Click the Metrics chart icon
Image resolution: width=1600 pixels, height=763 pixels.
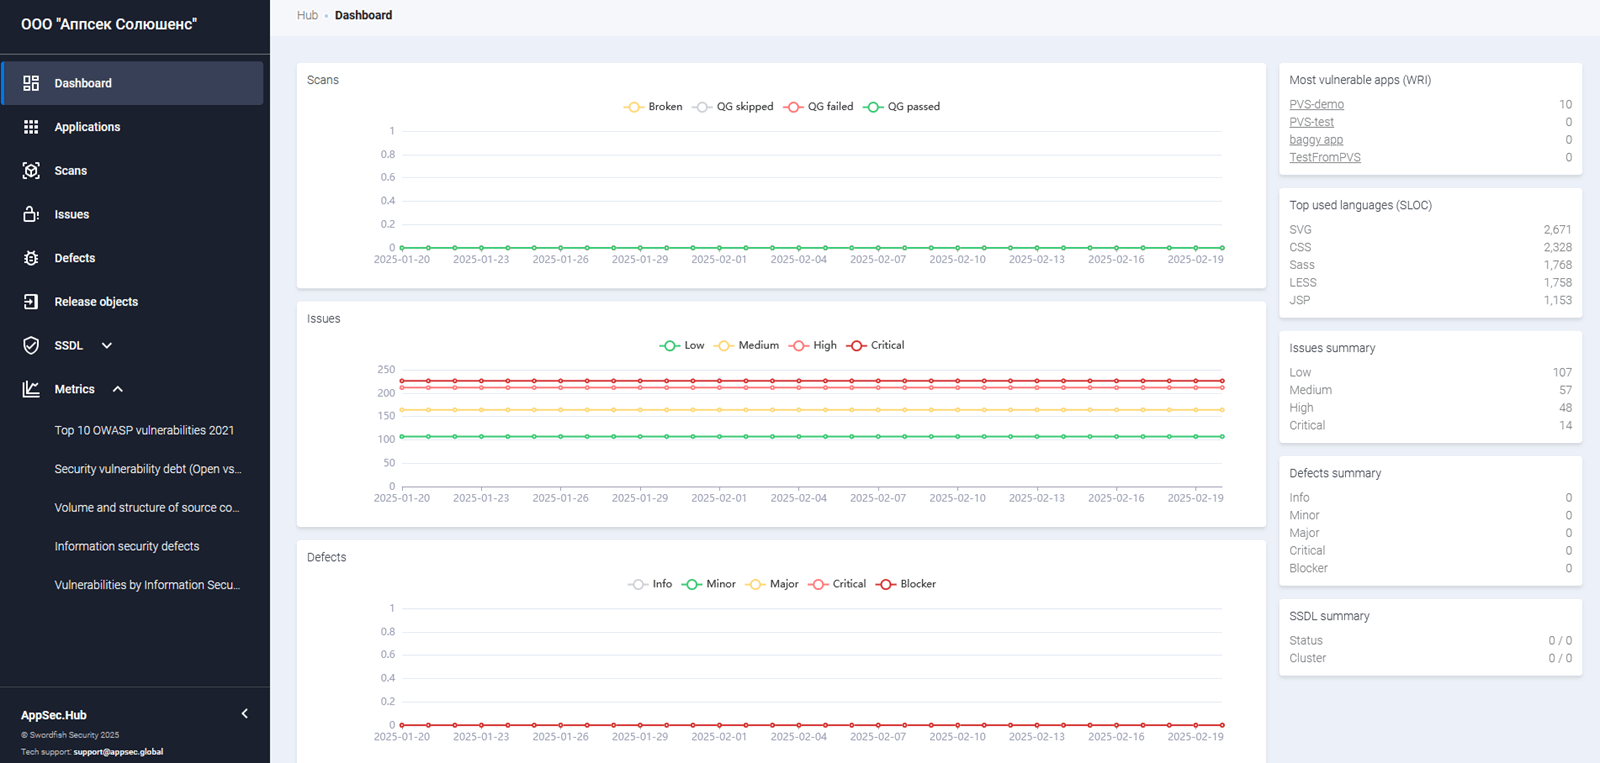click(x=31, y=389)
